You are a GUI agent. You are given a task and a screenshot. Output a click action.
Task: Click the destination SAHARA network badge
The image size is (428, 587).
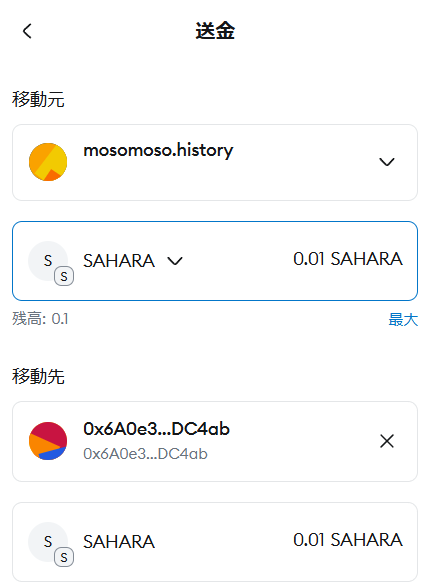[x=64, y=557]
